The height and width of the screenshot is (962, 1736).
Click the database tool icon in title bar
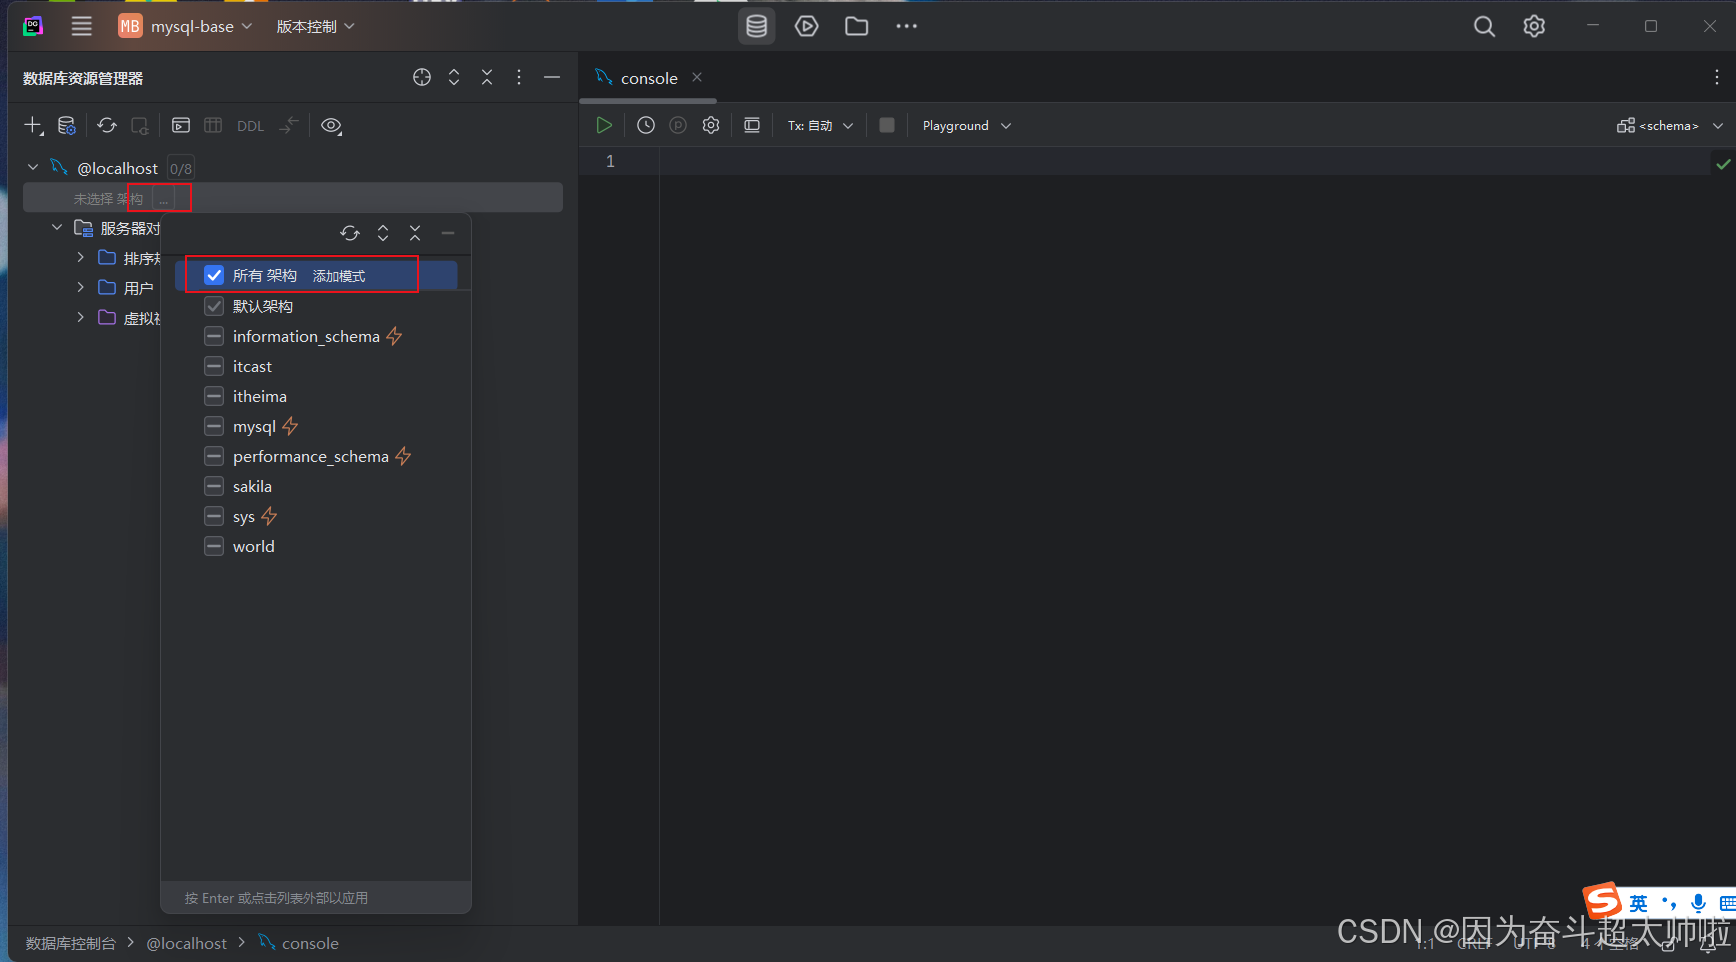757,27
